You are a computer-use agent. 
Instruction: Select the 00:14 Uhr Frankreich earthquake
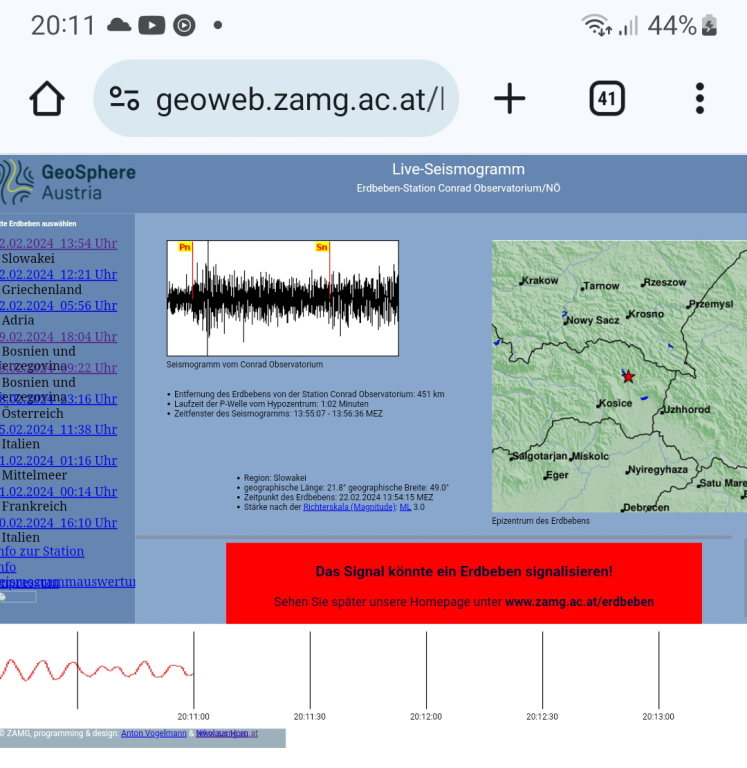59,491
